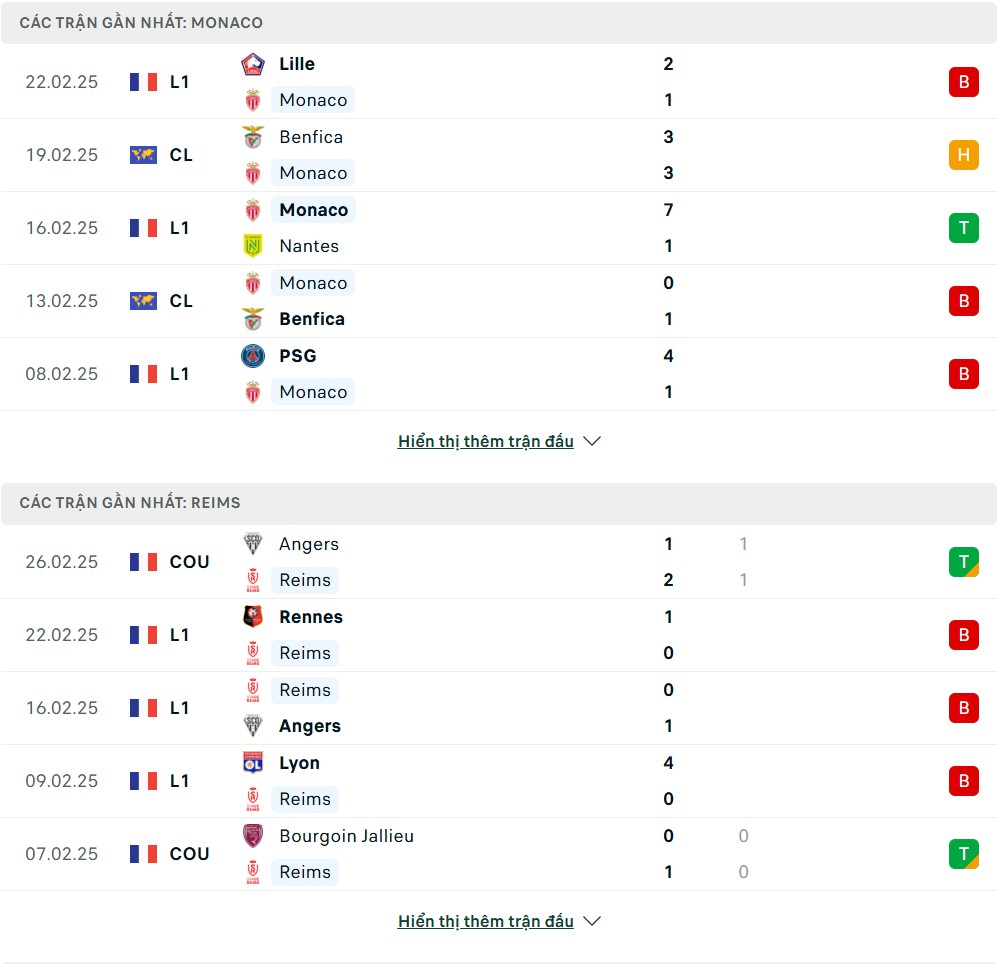
Task: Open 'Hiển thị thêm trận đấu' under Reims
Action: pos(485,921)
